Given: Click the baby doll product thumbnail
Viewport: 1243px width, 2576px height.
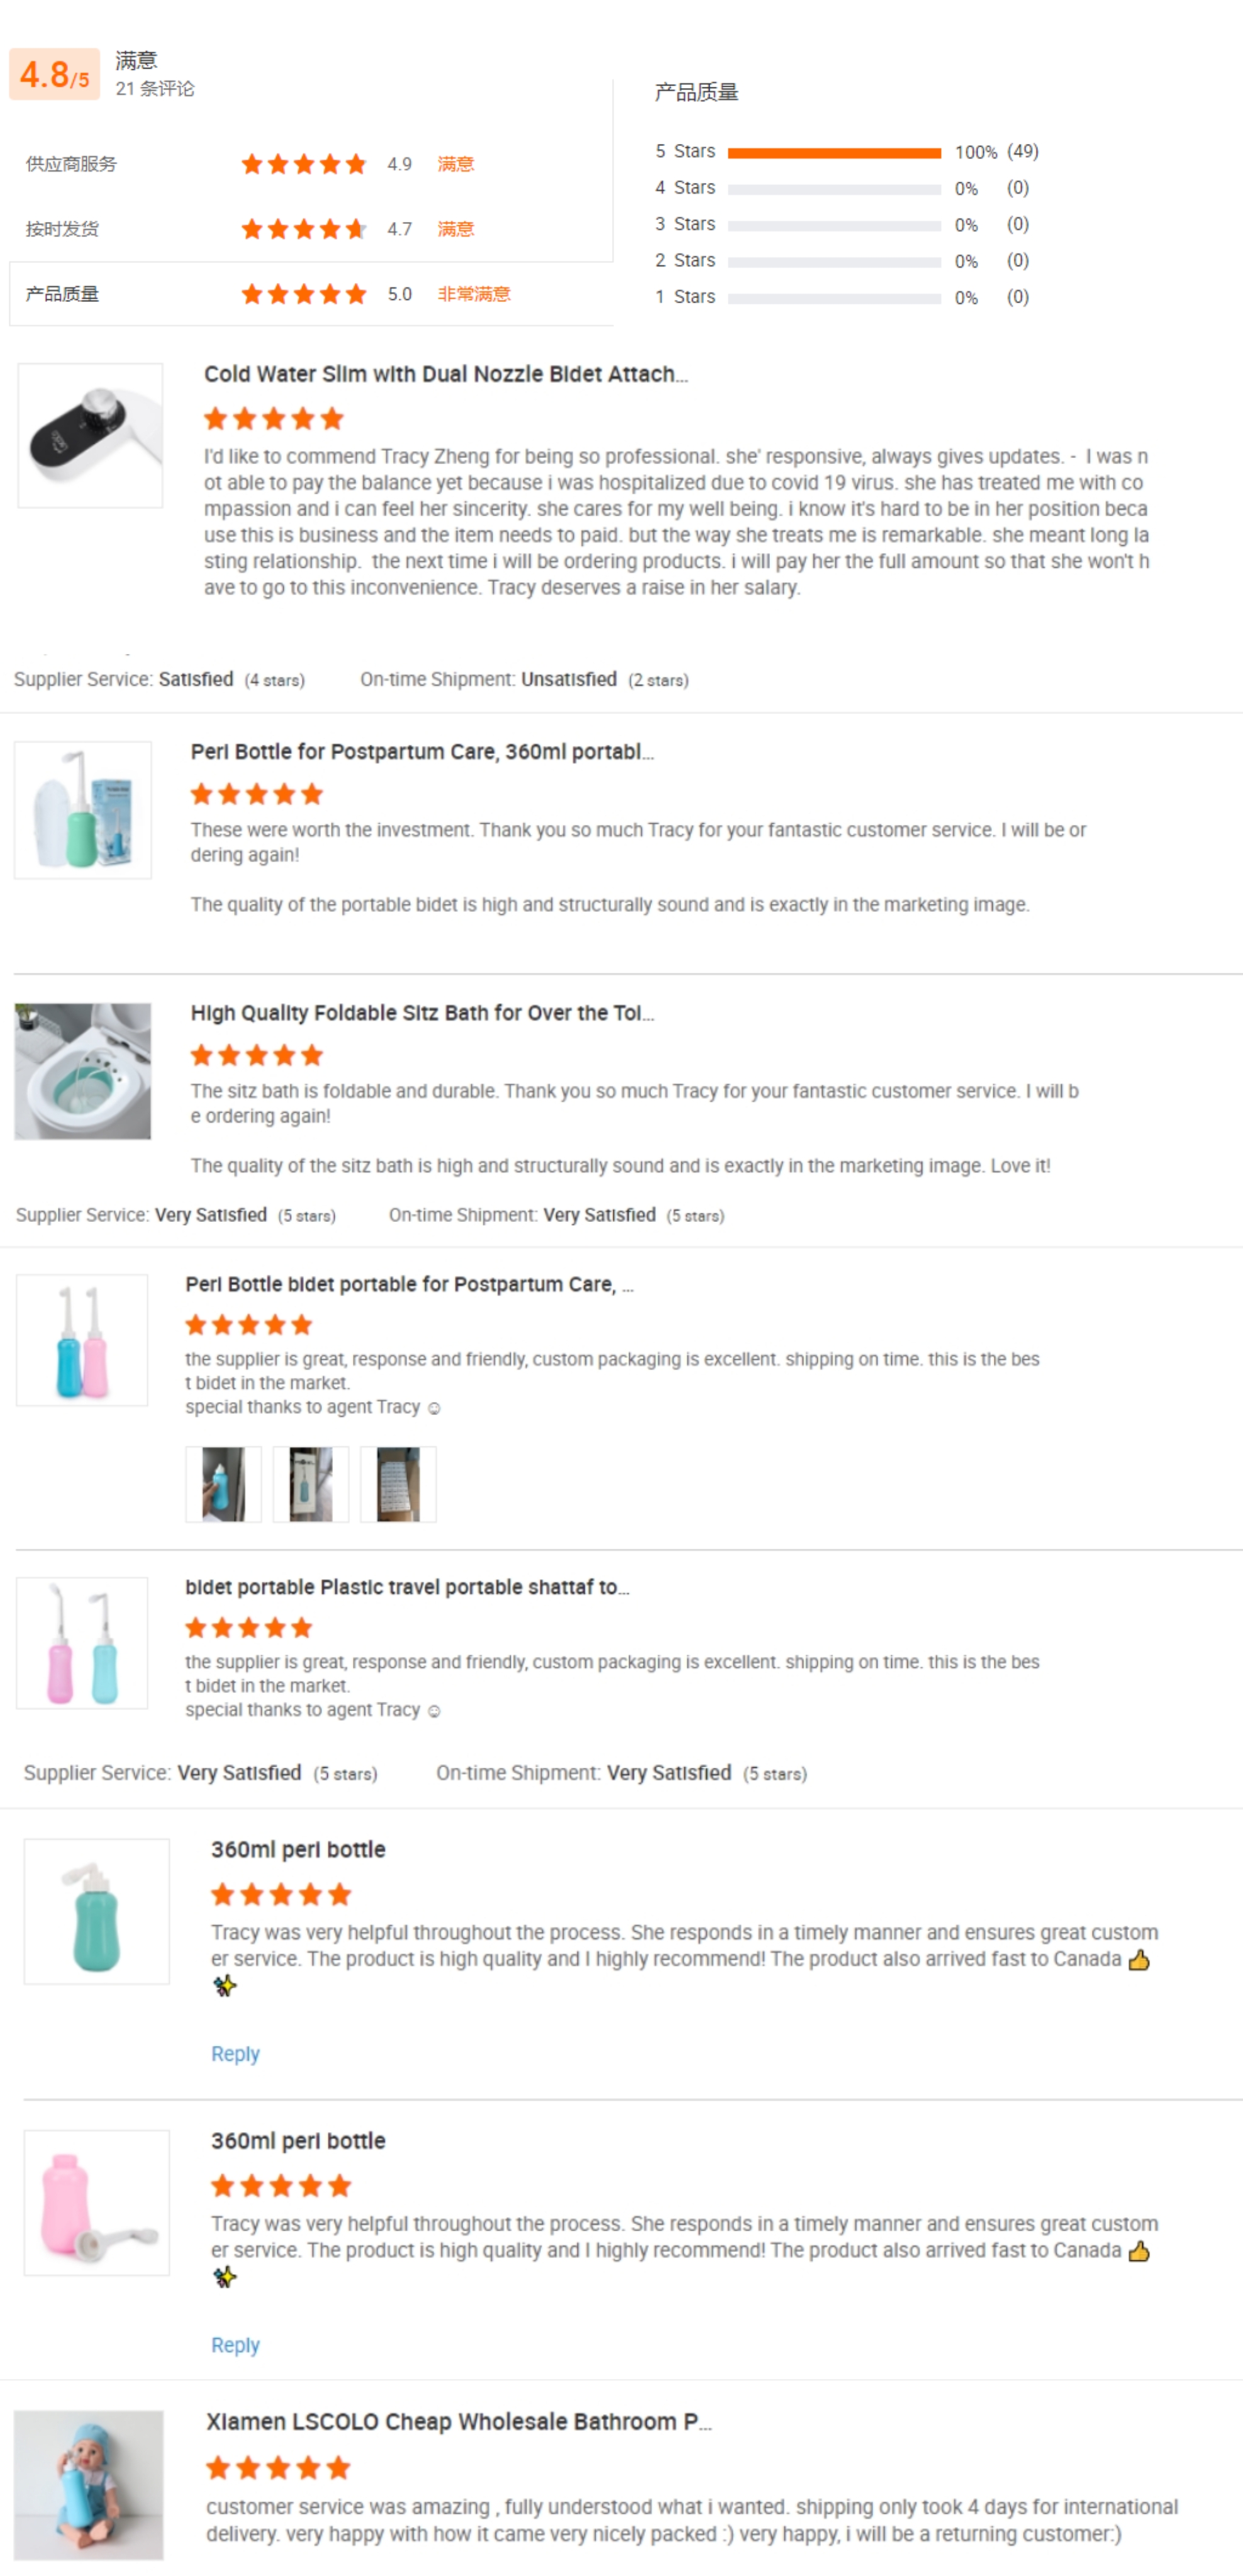Looking at the screenshot, I should (88, 2484).
